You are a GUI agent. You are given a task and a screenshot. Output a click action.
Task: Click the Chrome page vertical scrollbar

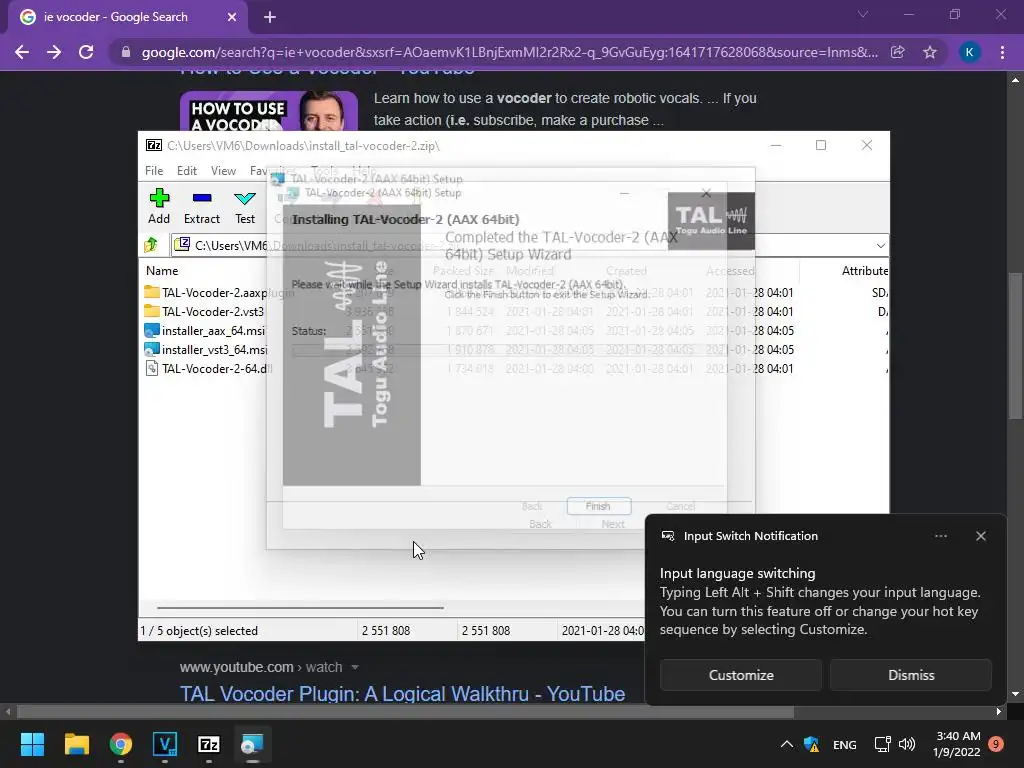click(1015, 346)
